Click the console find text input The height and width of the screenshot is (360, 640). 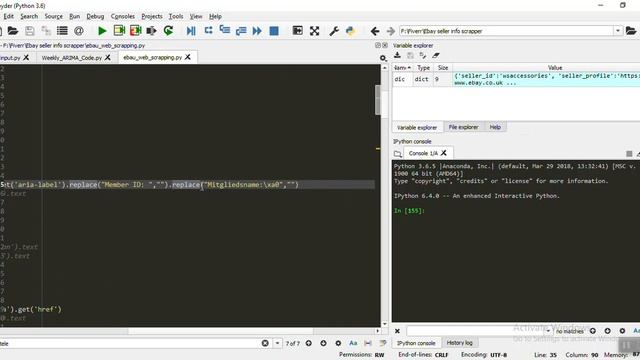[x=476, y=331]
